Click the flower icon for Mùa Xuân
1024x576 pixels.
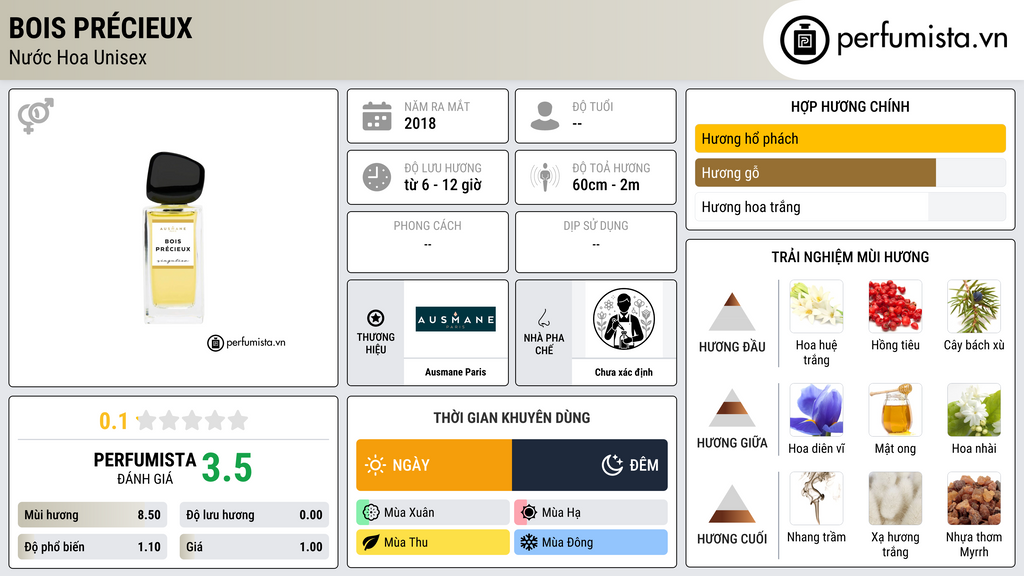pyautogui.click(x=371, y=513)
